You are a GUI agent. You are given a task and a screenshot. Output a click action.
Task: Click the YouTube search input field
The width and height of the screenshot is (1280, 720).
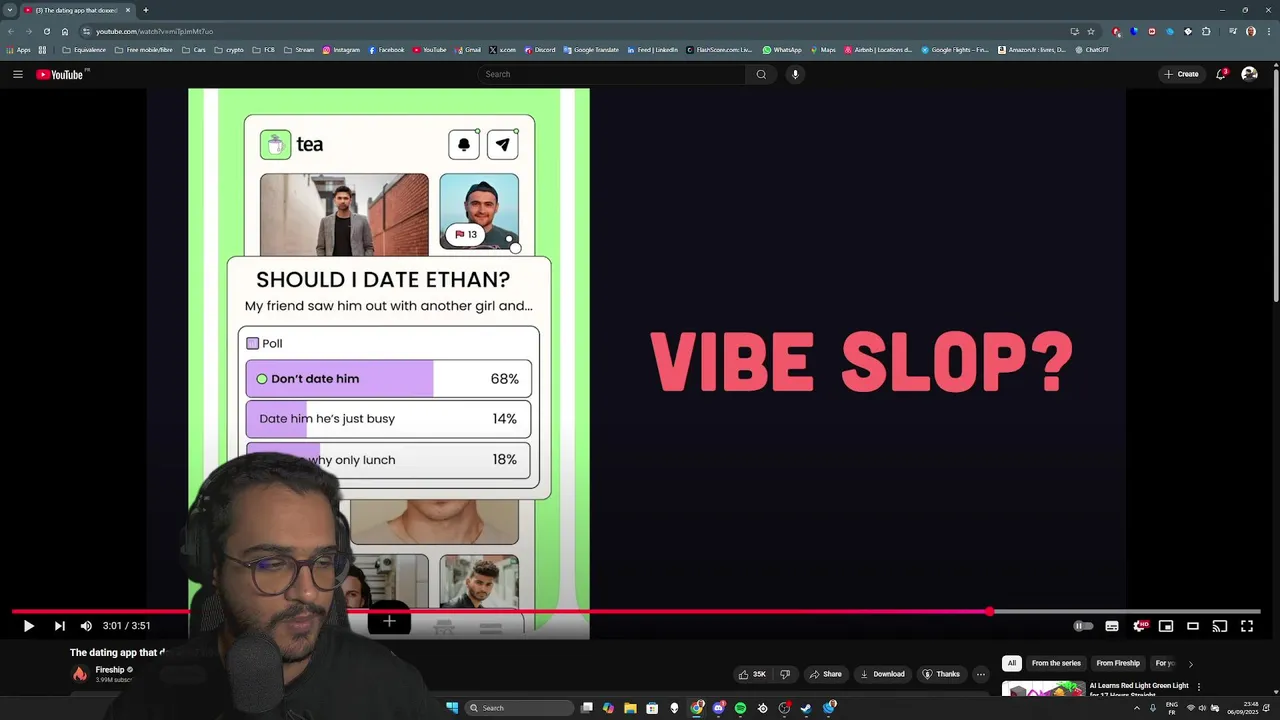tap(611, 74)
